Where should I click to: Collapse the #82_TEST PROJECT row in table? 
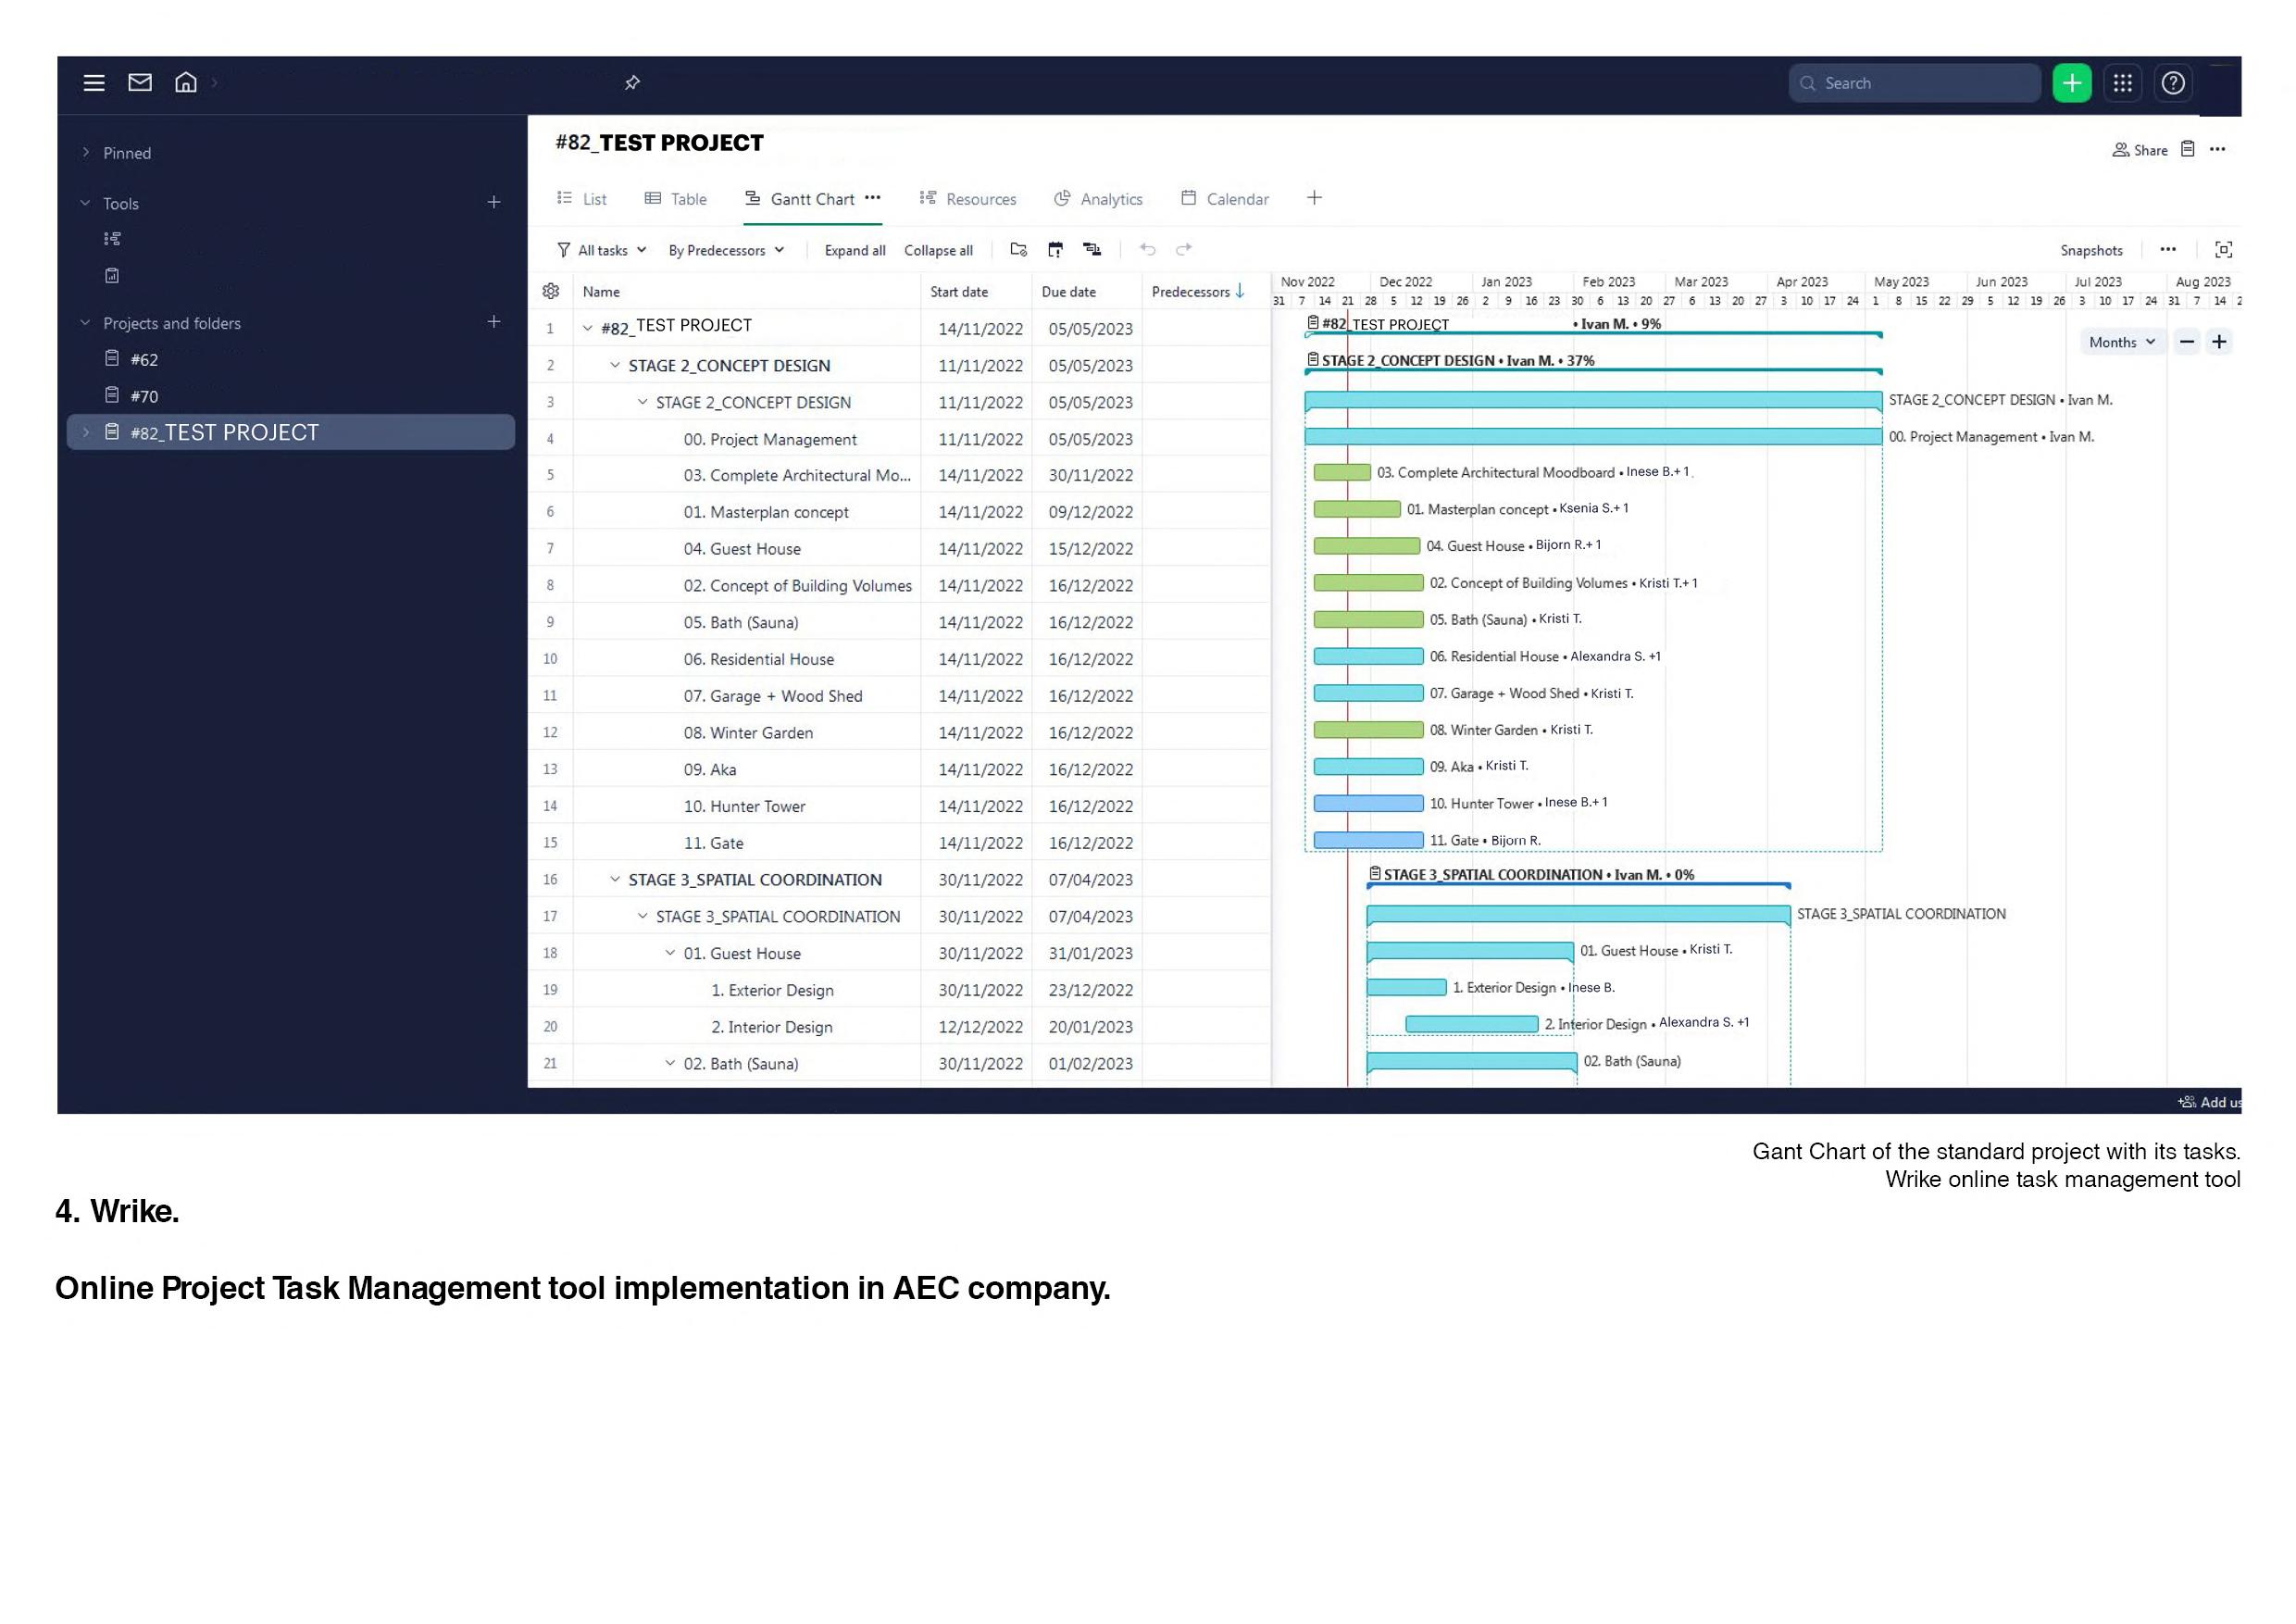(588, 328)
